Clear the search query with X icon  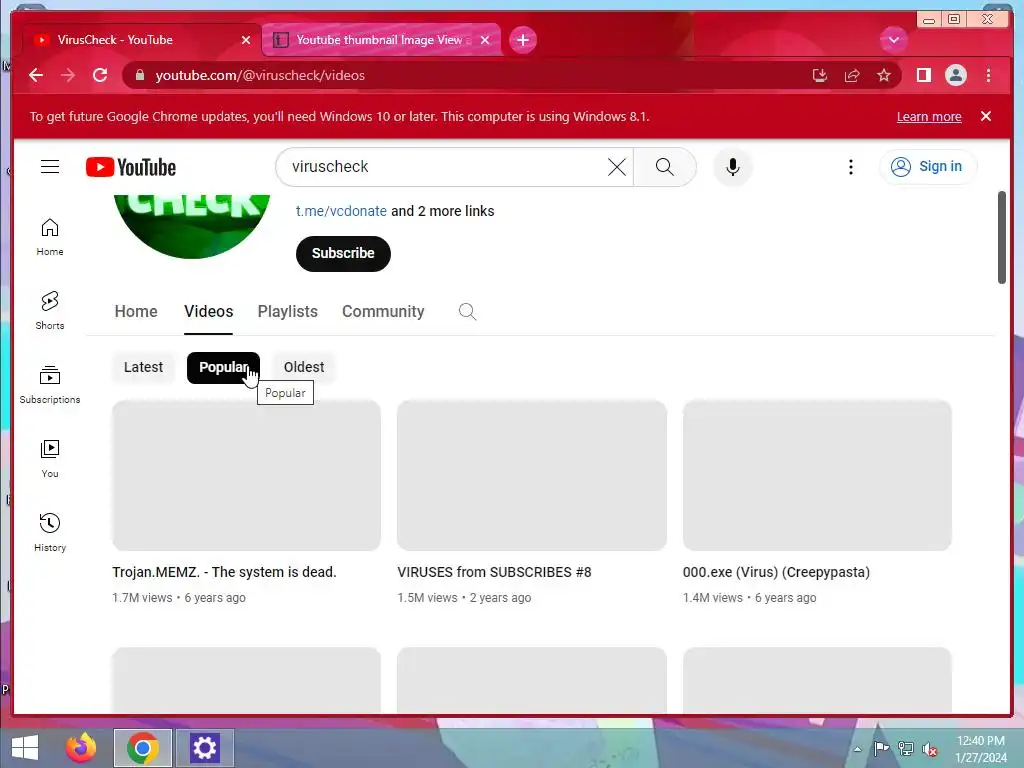616,167
